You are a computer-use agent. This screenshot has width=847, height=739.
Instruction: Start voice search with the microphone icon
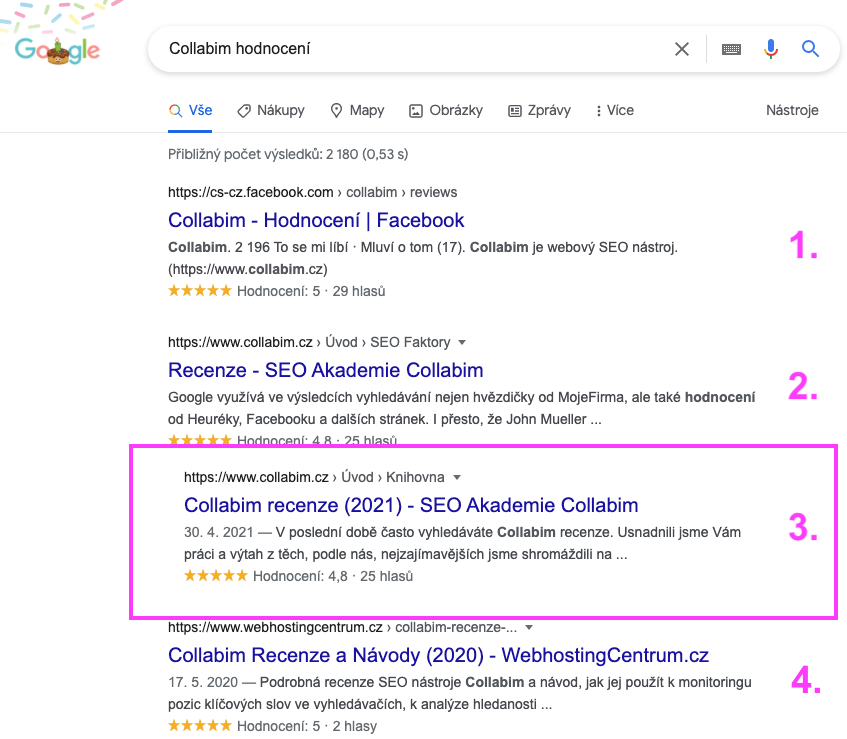(x=771, y=49)
